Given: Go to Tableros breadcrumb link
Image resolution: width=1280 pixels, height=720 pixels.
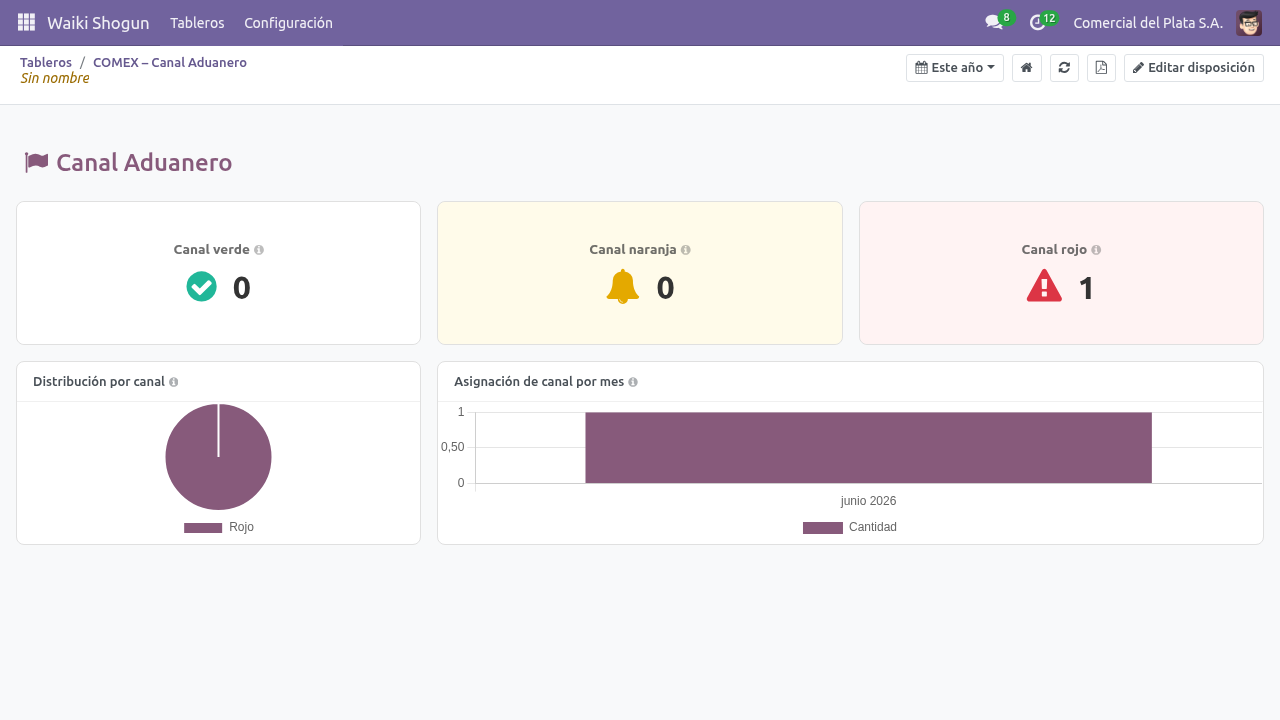Looking at the screenshot, I should [x=46, y=62].
